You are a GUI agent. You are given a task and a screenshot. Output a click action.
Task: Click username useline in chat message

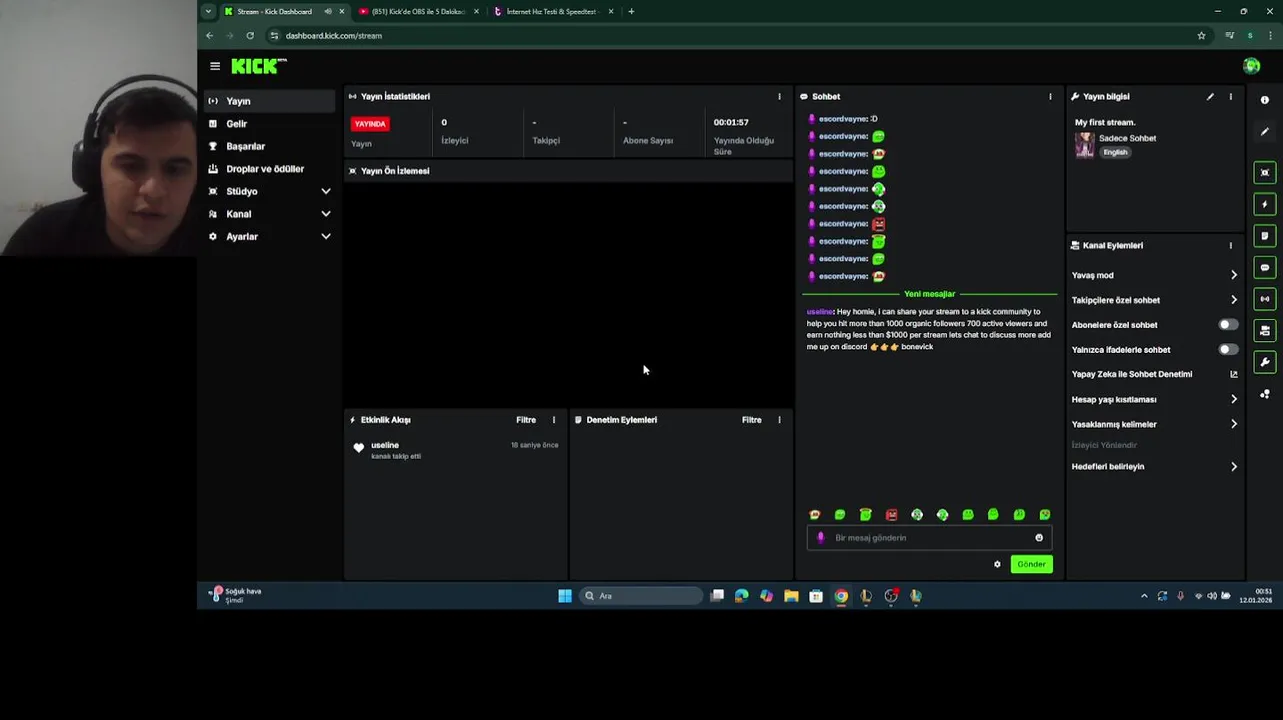coord(820,312)
